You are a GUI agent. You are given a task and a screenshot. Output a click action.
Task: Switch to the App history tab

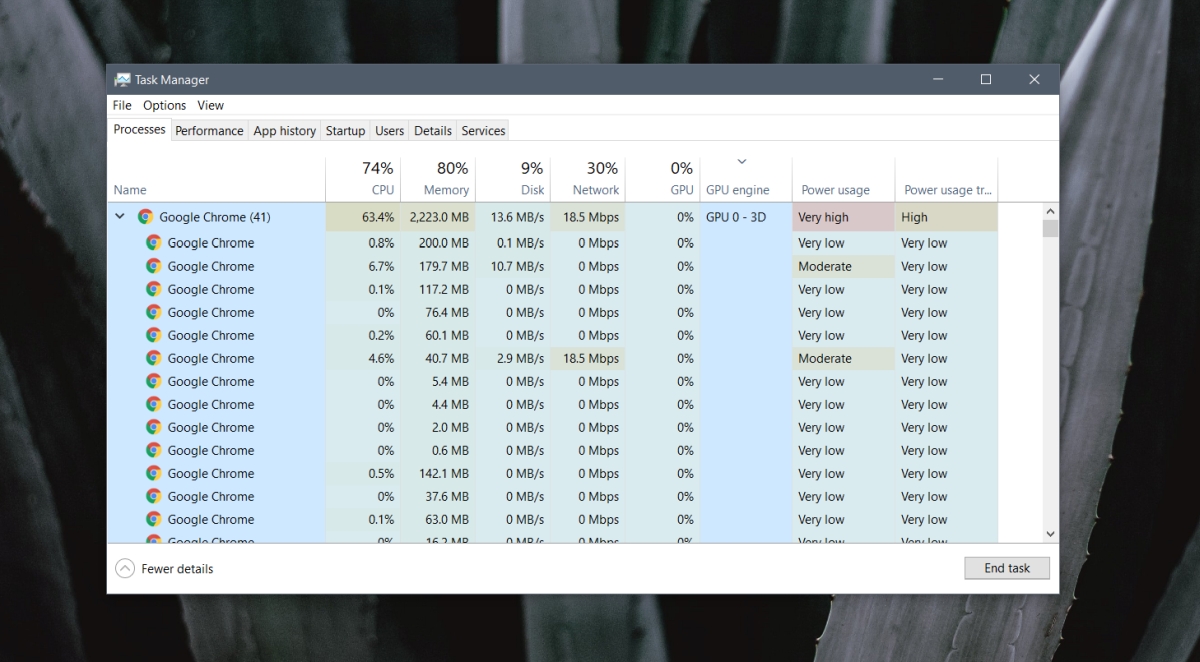pyautogui.click(x=284, y=130)
